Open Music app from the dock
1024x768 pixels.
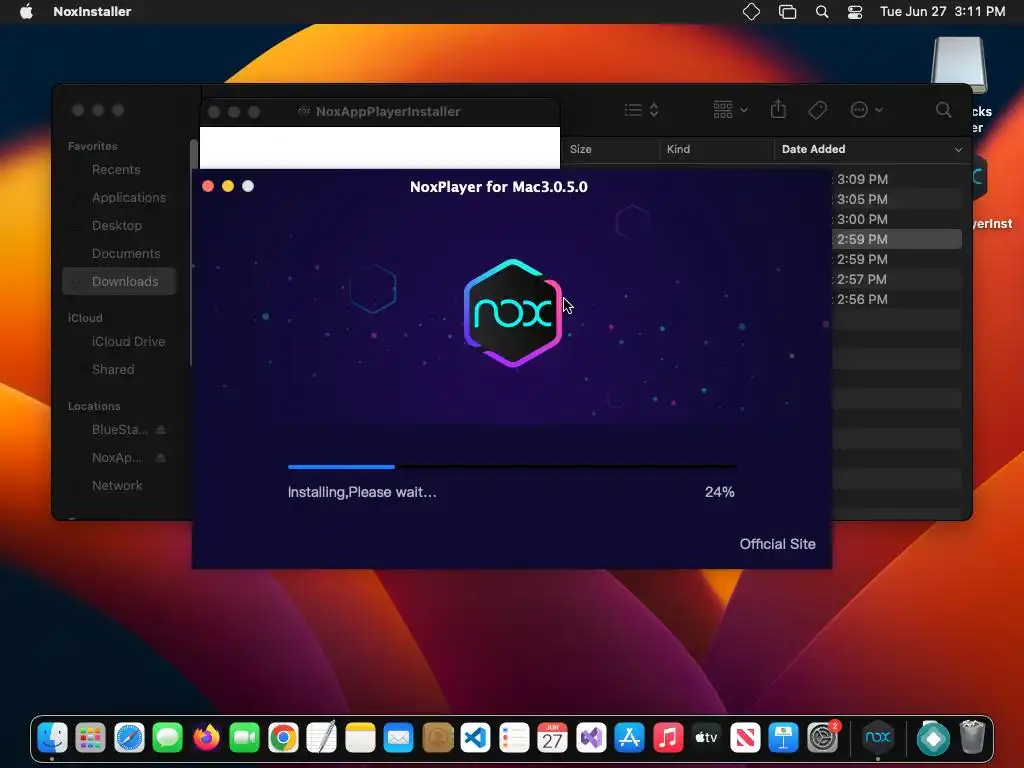tap(667, 738)
